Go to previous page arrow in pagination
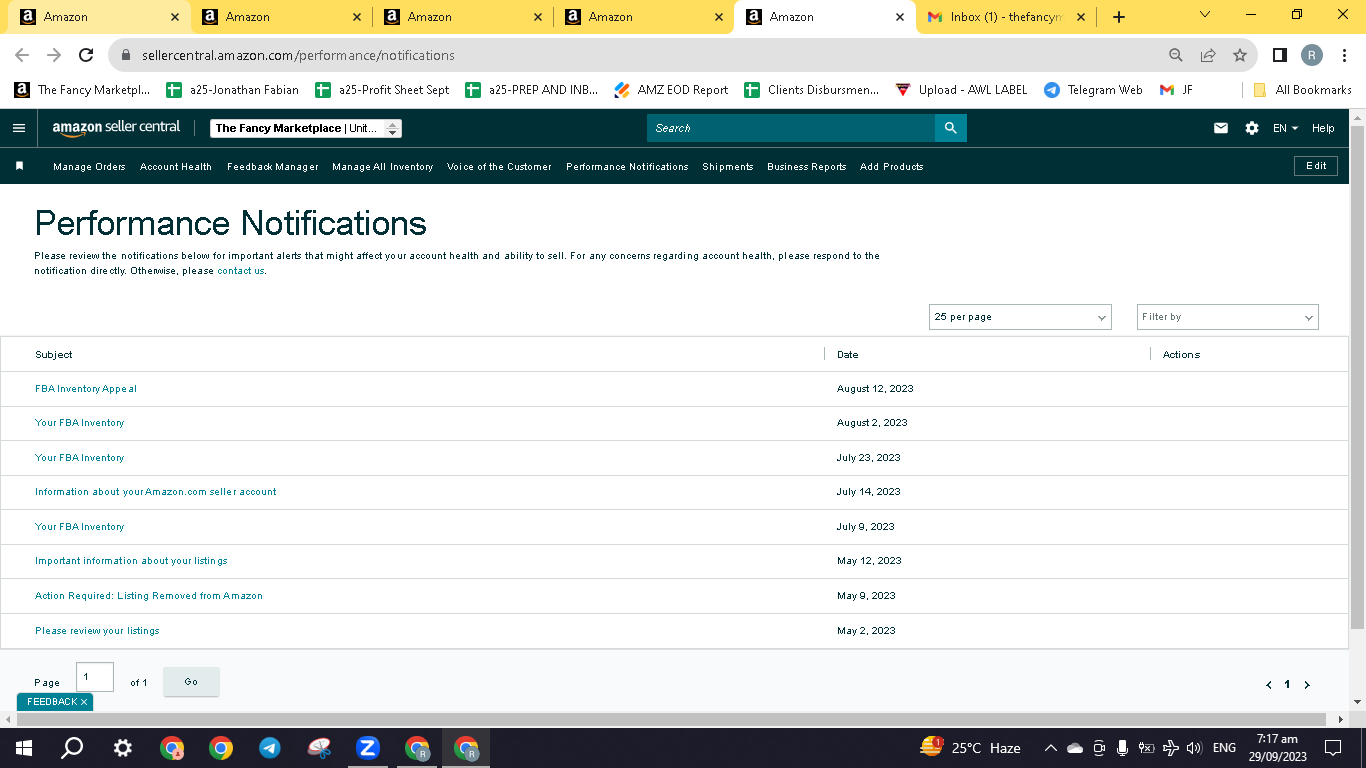Screen dimensions: 1366x768 click(x=1269, y=685)
